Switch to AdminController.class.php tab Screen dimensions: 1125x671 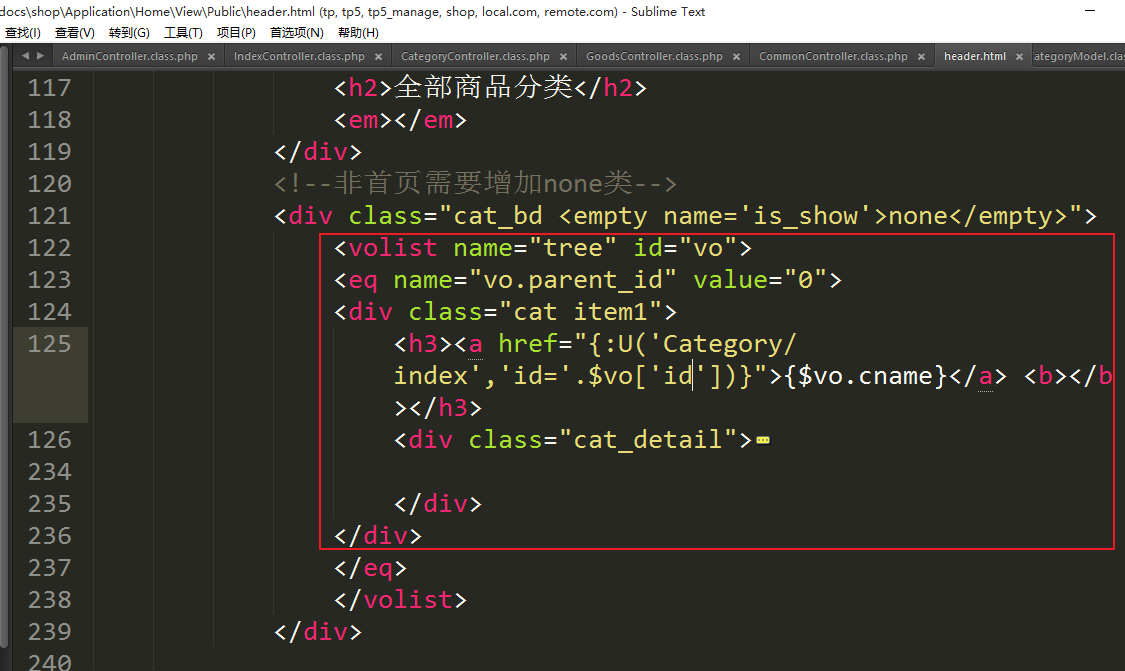130,56
